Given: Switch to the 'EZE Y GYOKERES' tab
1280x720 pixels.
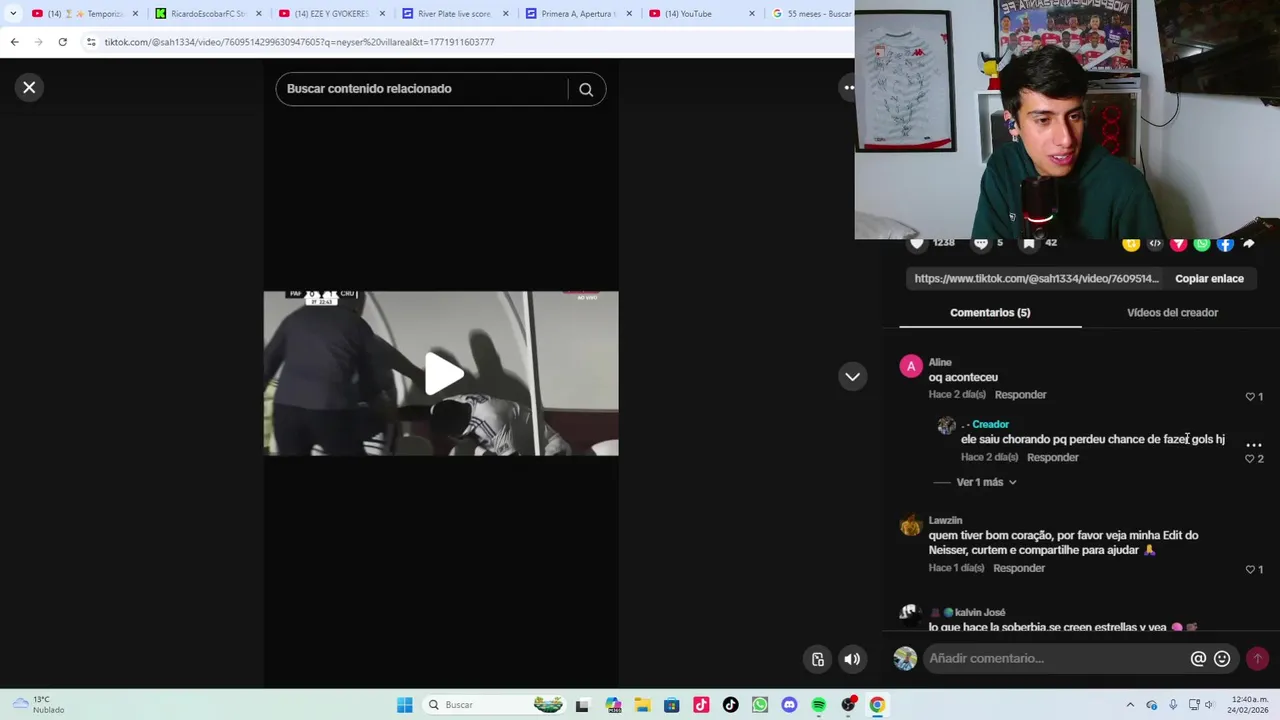Looking at the screenshot, I should pyautogui.click(x=332, y=14).
